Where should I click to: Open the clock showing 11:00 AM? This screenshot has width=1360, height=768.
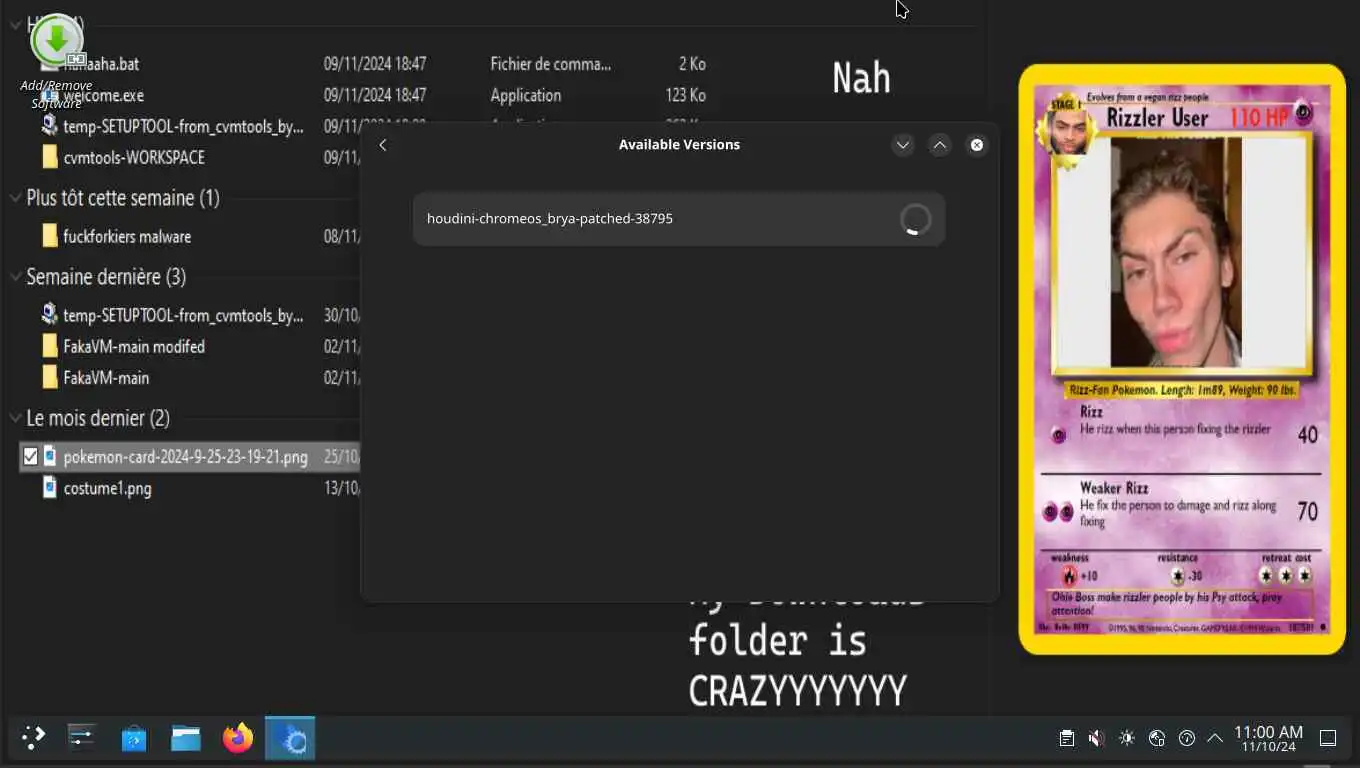click(1268, 739)
